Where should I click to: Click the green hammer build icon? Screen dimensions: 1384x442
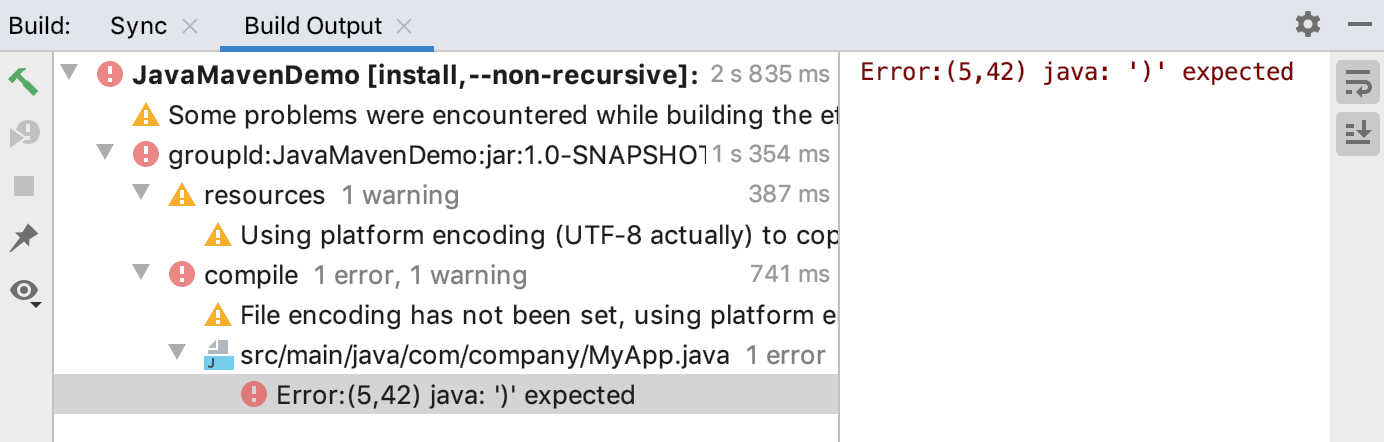(23, 80)
